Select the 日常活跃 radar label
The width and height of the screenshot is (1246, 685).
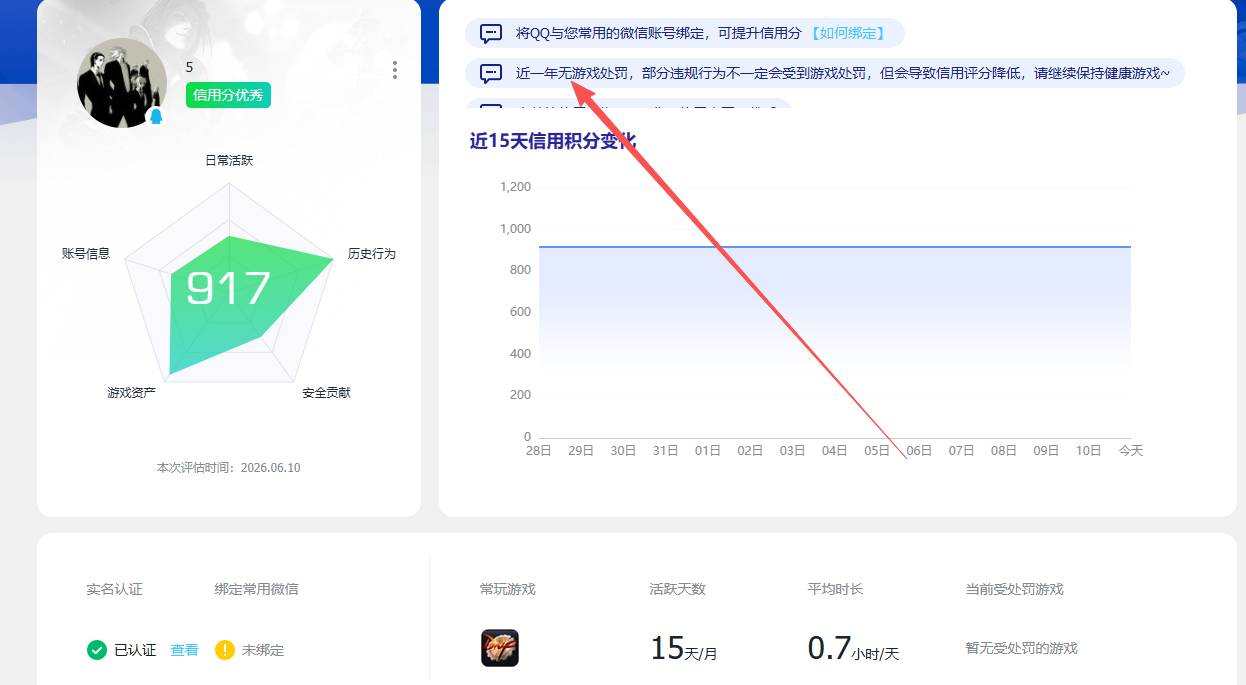tap(229, 160)
